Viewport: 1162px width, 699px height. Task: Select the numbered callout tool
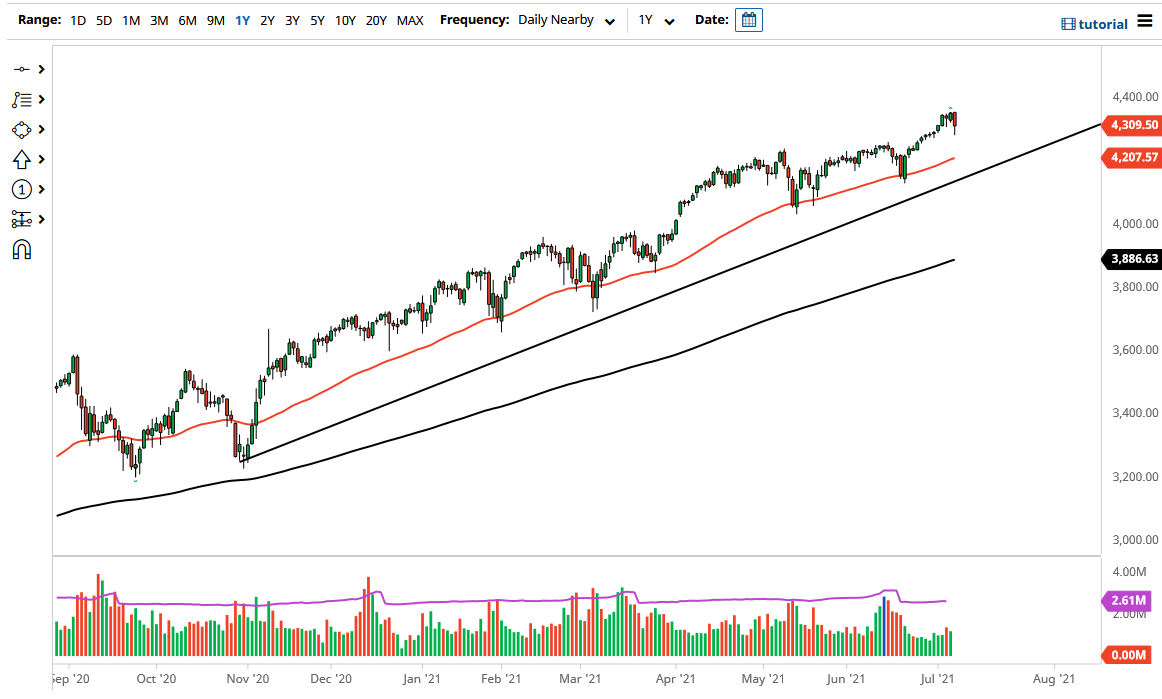23,189
